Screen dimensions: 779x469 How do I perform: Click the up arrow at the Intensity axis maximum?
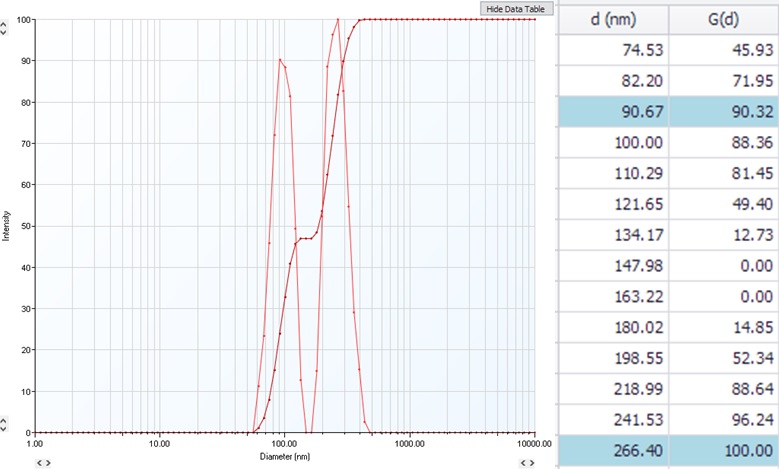pyautogui.click(x=4, y=25)
